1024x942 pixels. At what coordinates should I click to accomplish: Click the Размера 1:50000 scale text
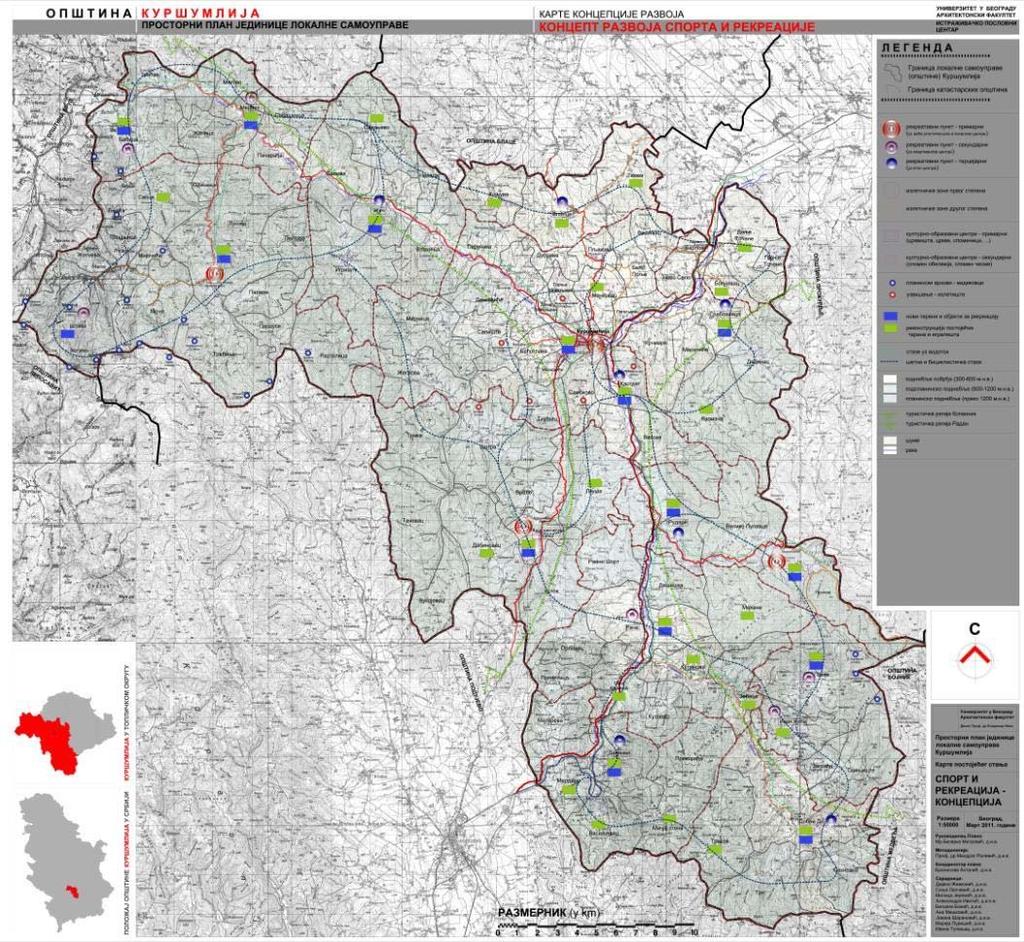tap(948, 820)
